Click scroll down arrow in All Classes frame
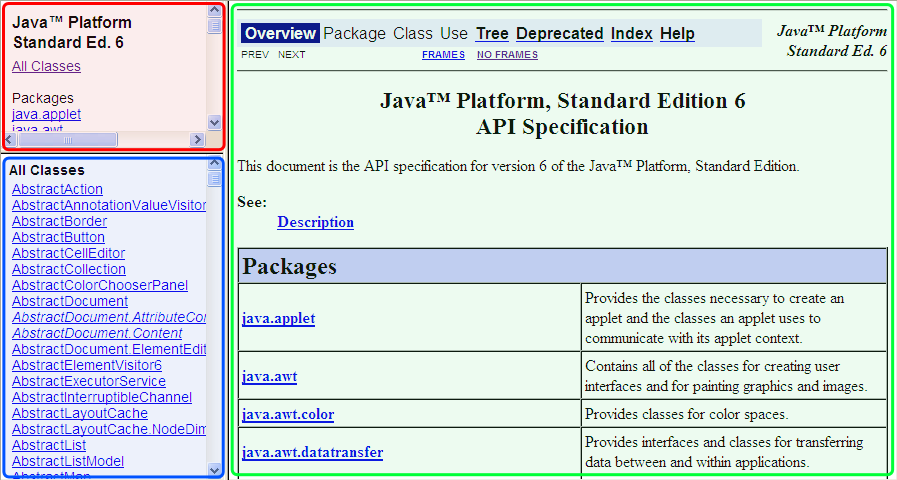897x480 pixels. (215, 470)
